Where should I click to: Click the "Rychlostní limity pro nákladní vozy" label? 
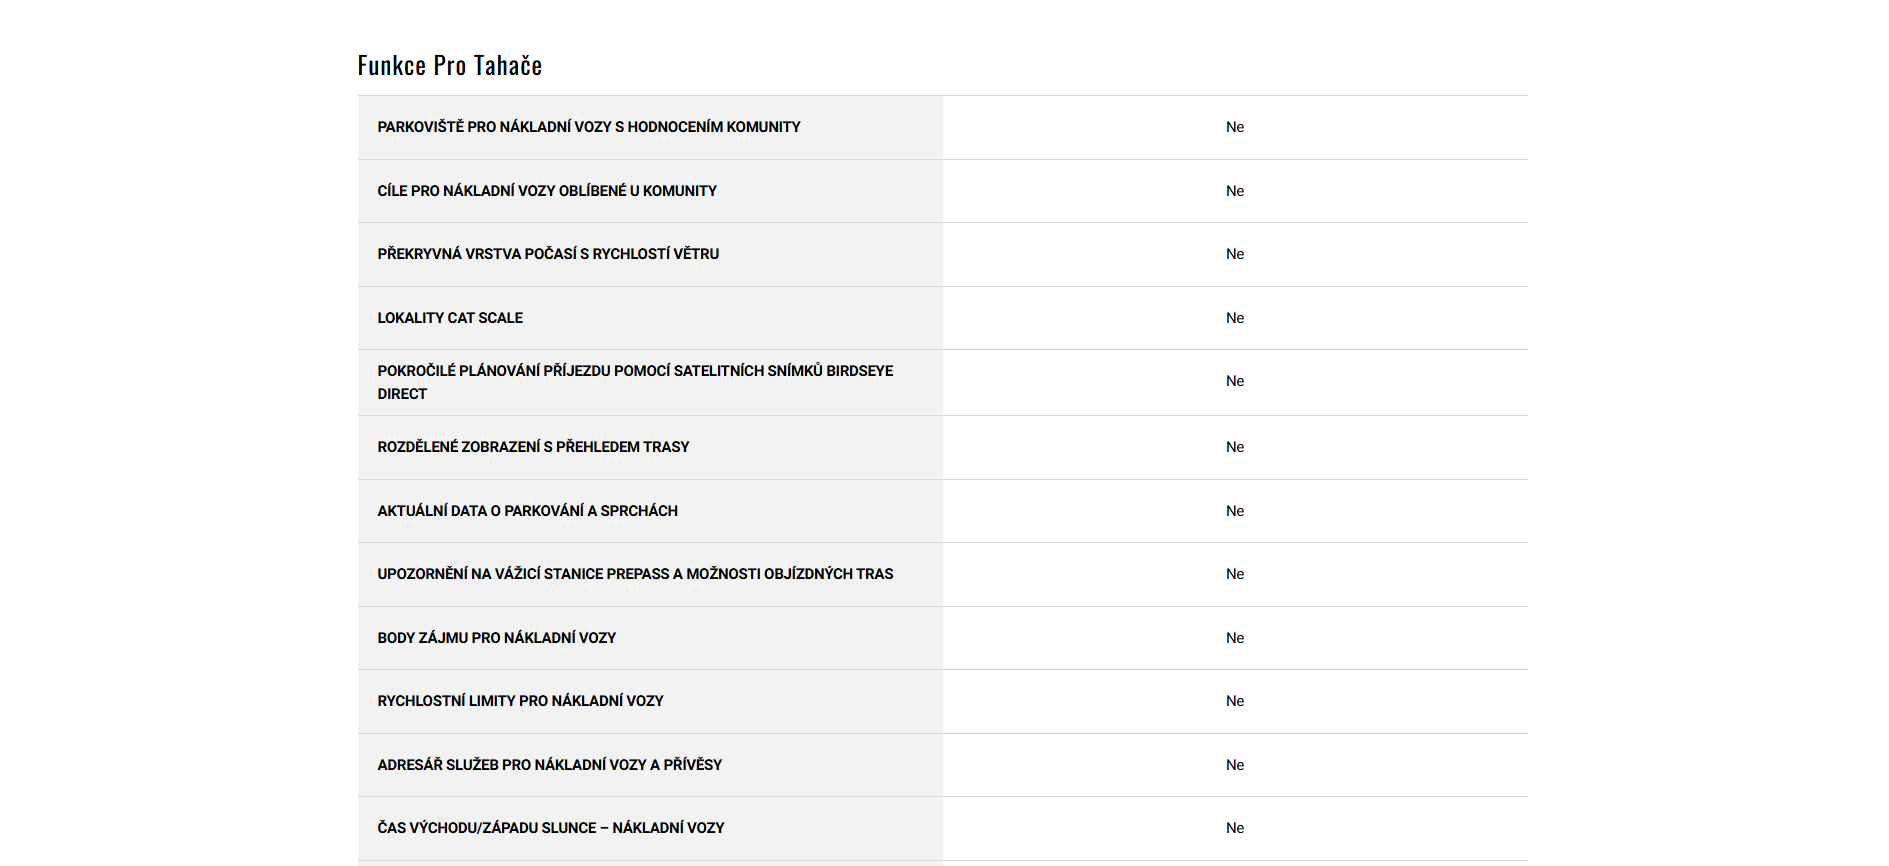pos(520,701)
